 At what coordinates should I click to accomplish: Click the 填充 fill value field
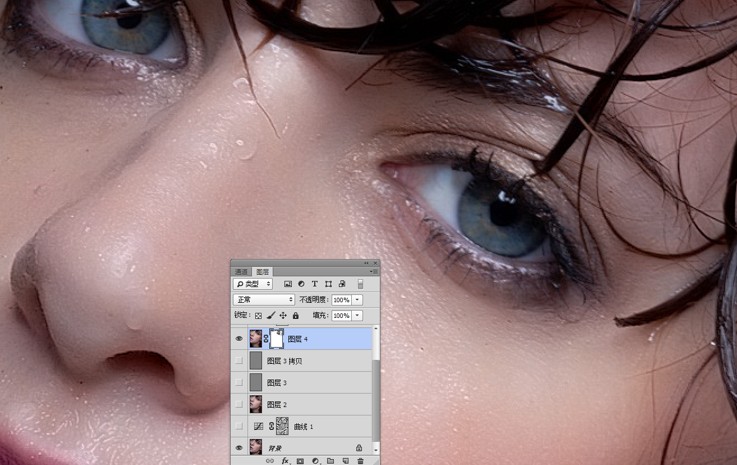coord(341,315)
